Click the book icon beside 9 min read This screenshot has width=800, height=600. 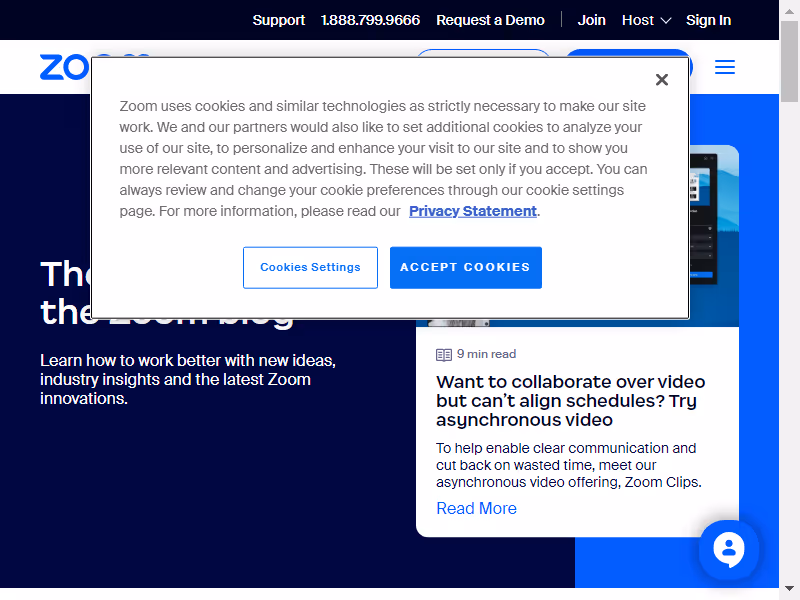444,355
